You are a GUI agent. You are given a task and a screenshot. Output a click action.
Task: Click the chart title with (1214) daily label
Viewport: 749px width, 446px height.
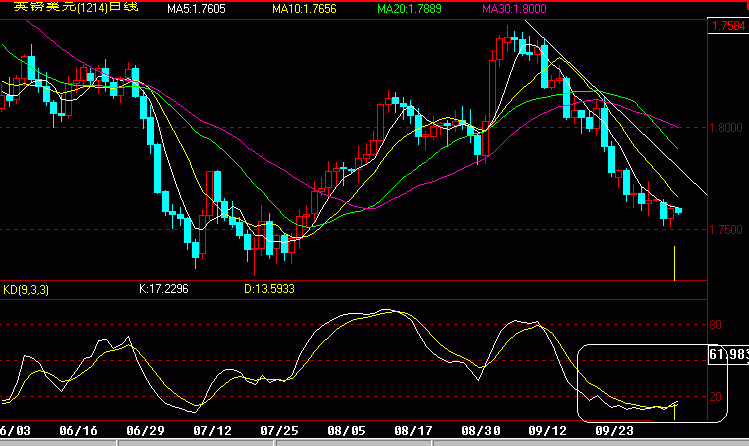[76, 7]
